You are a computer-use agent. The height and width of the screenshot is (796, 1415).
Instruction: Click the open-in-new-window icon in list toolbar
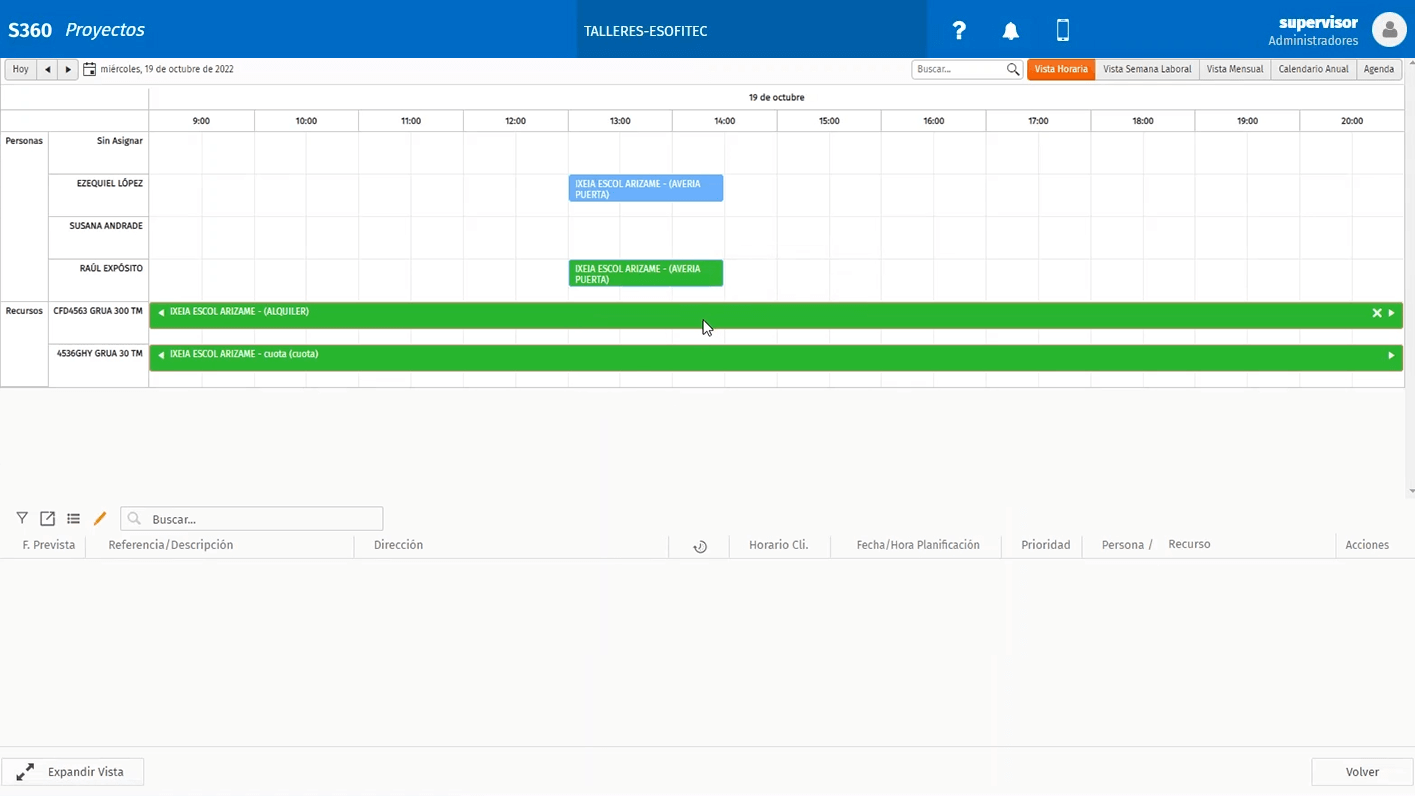pos(47,518)
